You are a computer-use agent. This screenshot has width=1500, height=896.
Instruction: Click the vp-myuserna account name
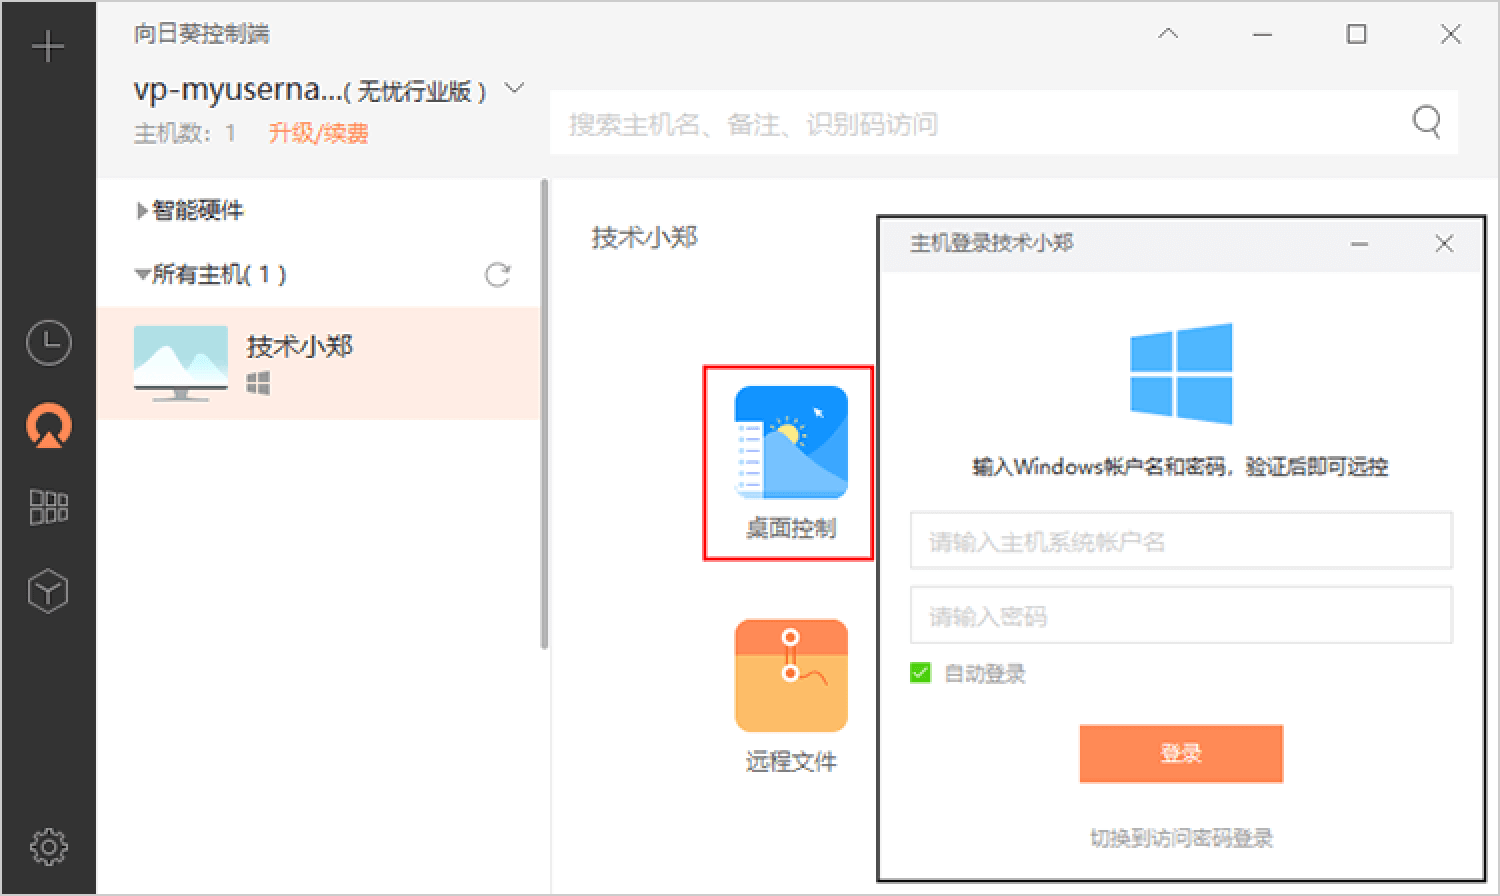click(x=238, y=89)
